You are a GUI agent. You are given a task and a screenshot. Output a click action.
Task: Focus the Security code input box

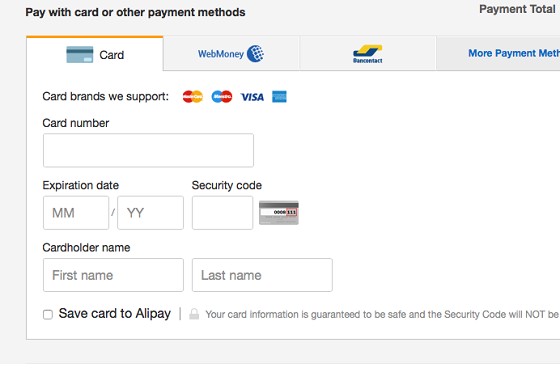click(222, 213)
